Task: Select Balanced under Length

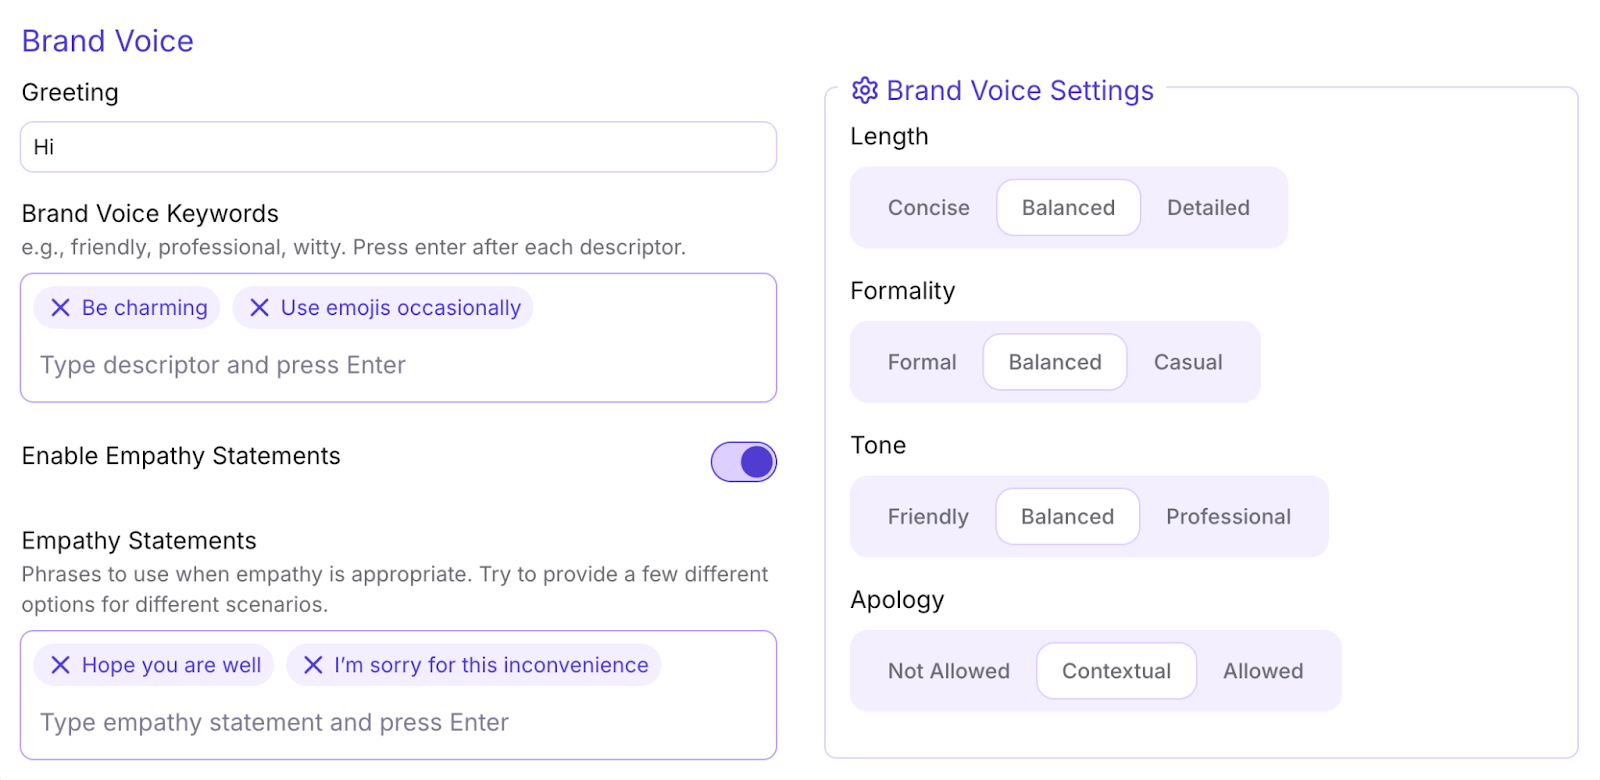Action: click(1068, 208)
